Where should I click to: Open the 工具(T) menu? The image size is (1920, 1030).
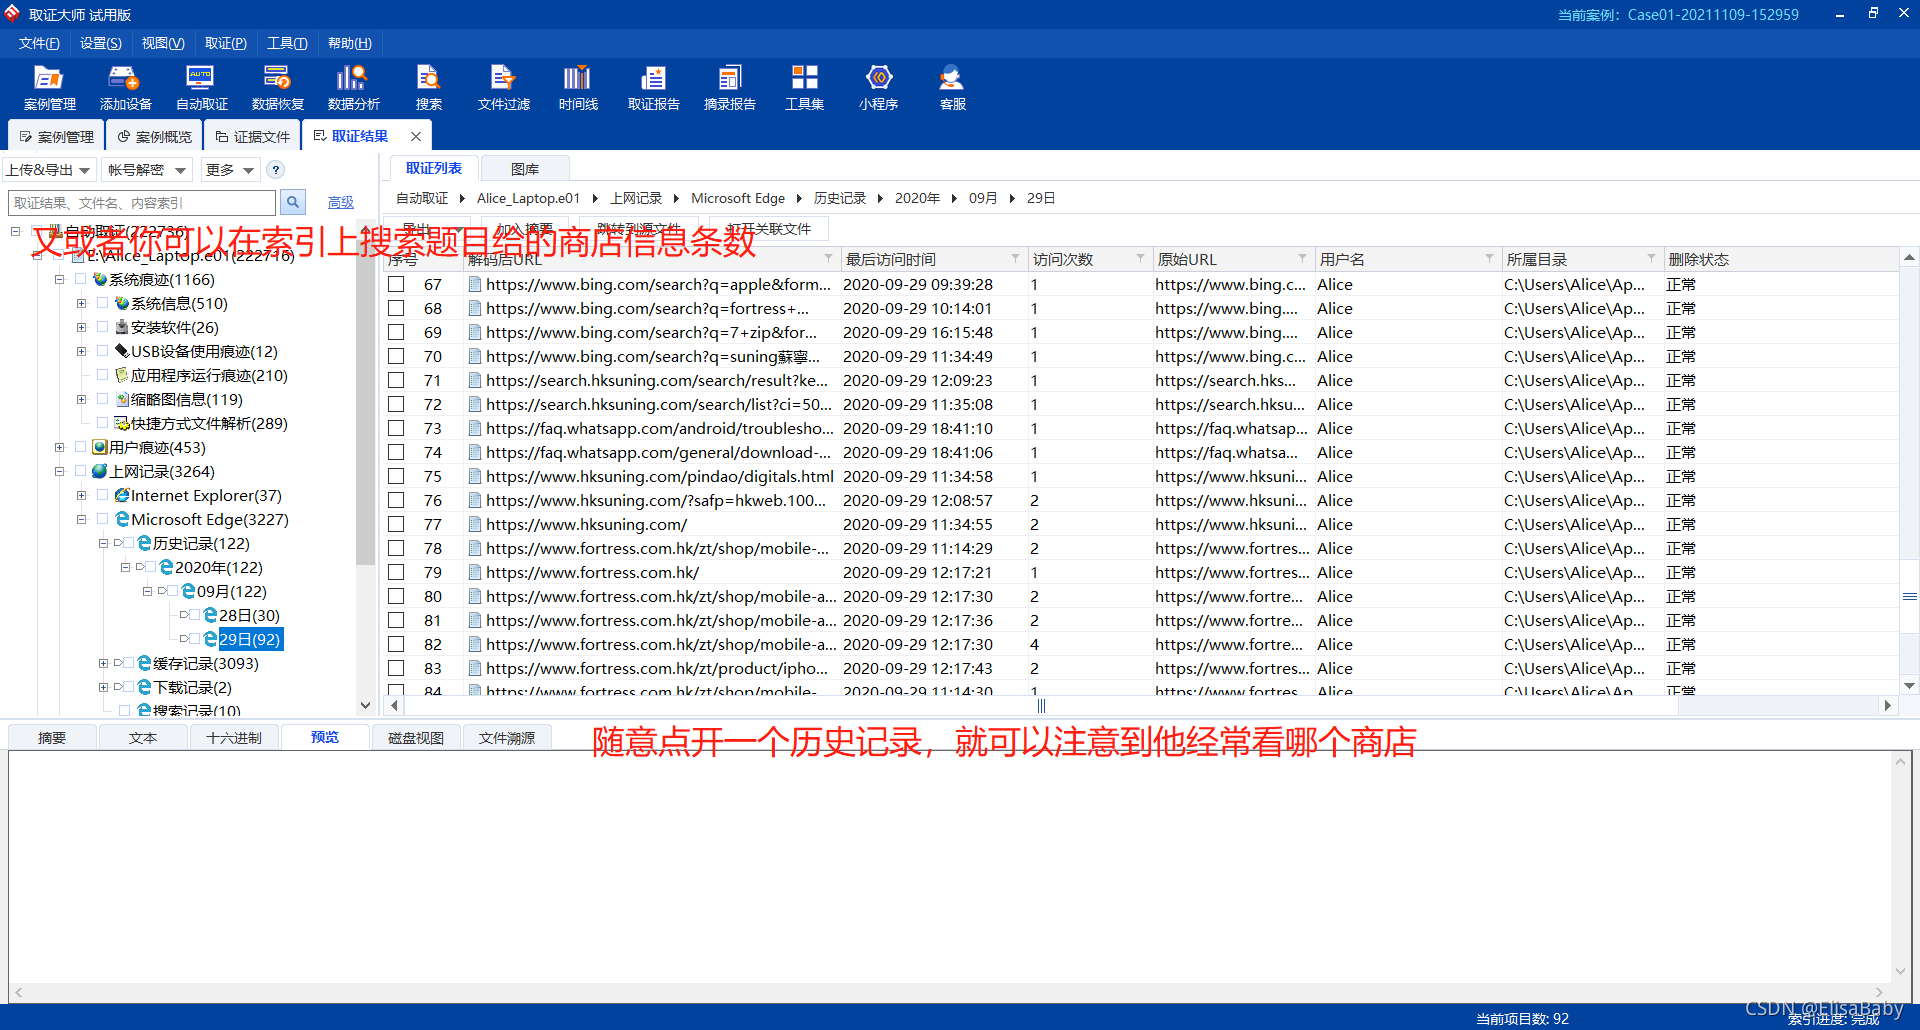(x=287, y=43)
